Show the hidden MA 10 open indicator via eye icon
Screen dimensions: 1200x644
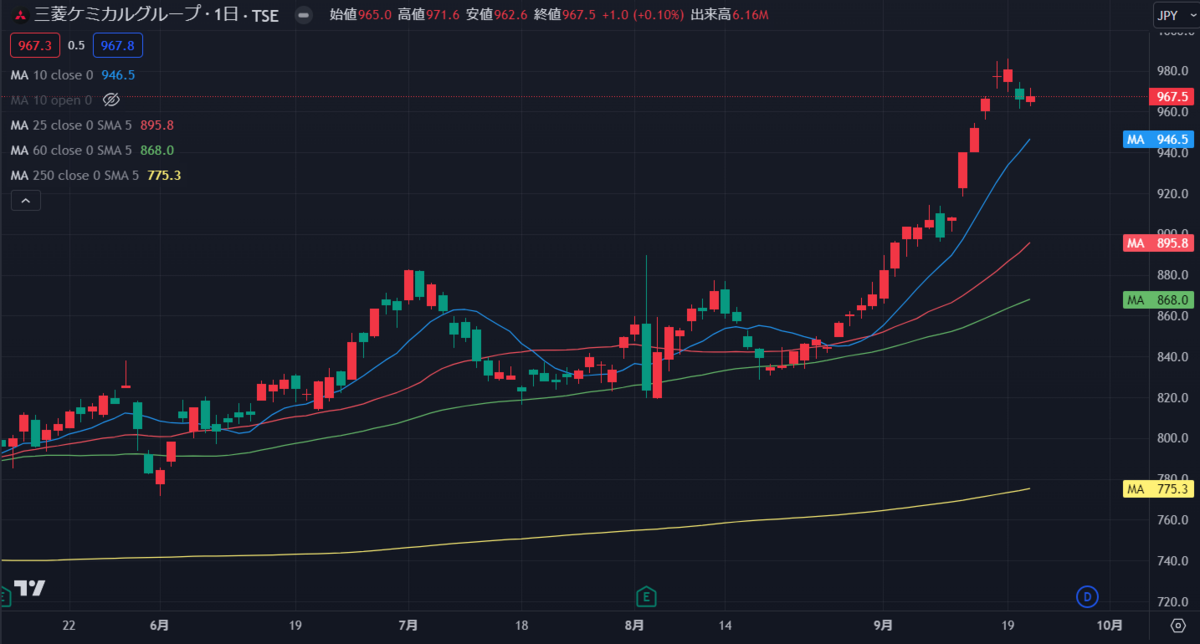(111, 100)
